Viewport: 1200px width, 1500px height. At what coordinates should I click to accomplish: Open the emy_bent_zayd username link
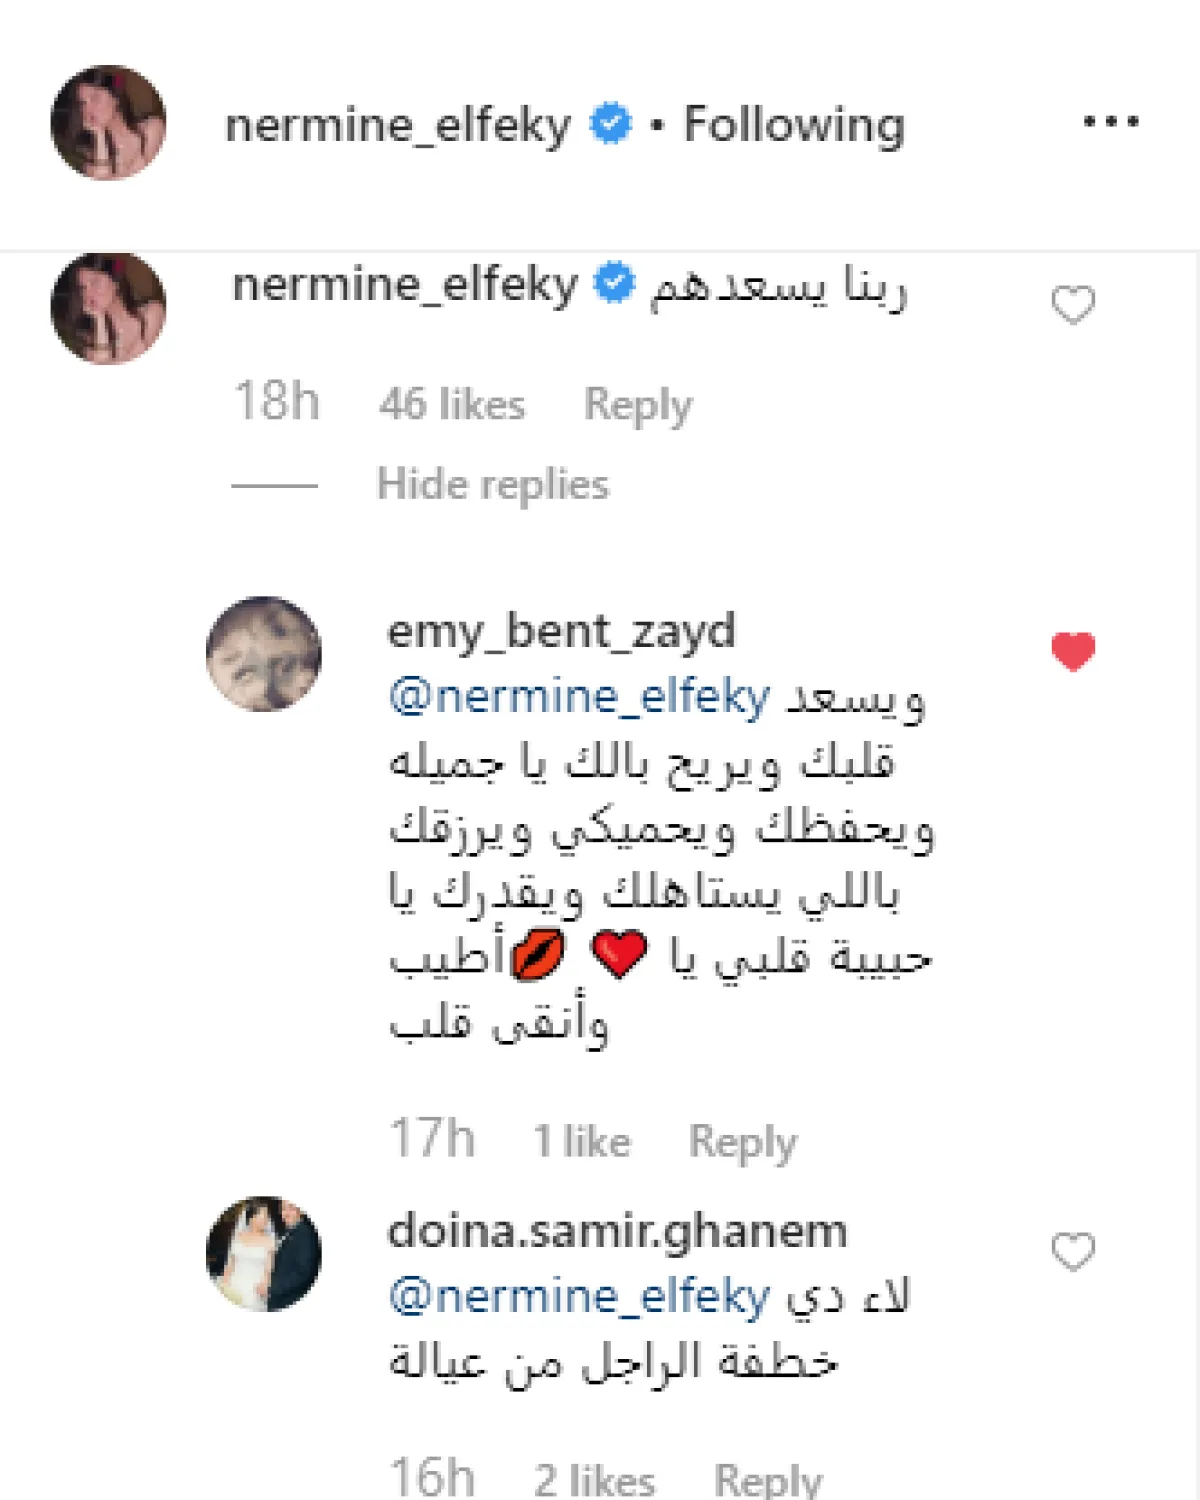pos(561,632)
